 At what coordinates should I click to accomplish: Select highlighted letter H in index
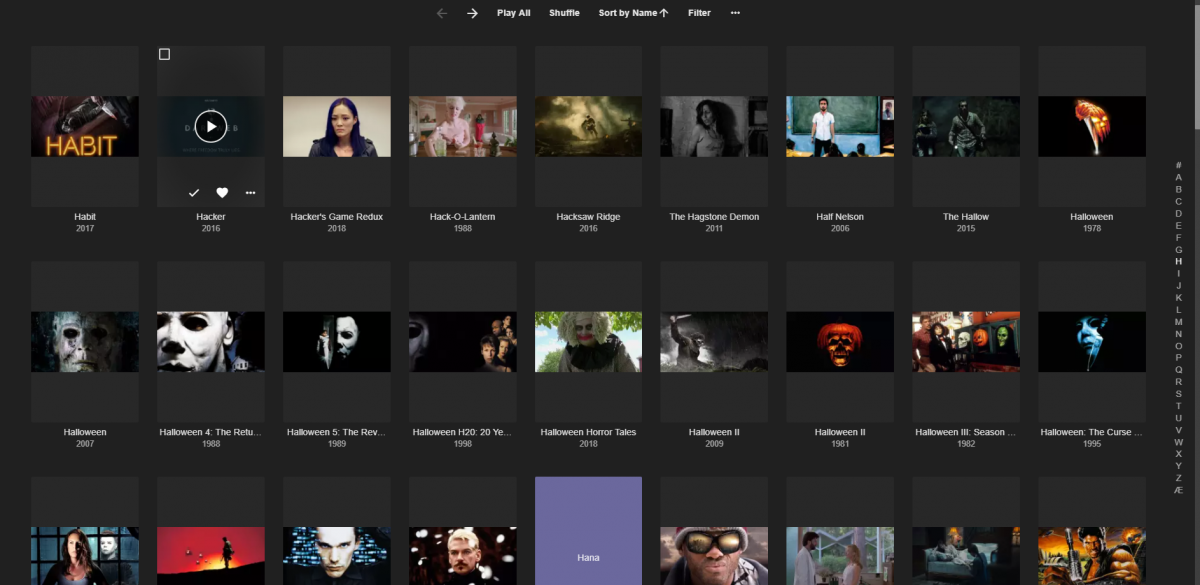(1178, 261)
